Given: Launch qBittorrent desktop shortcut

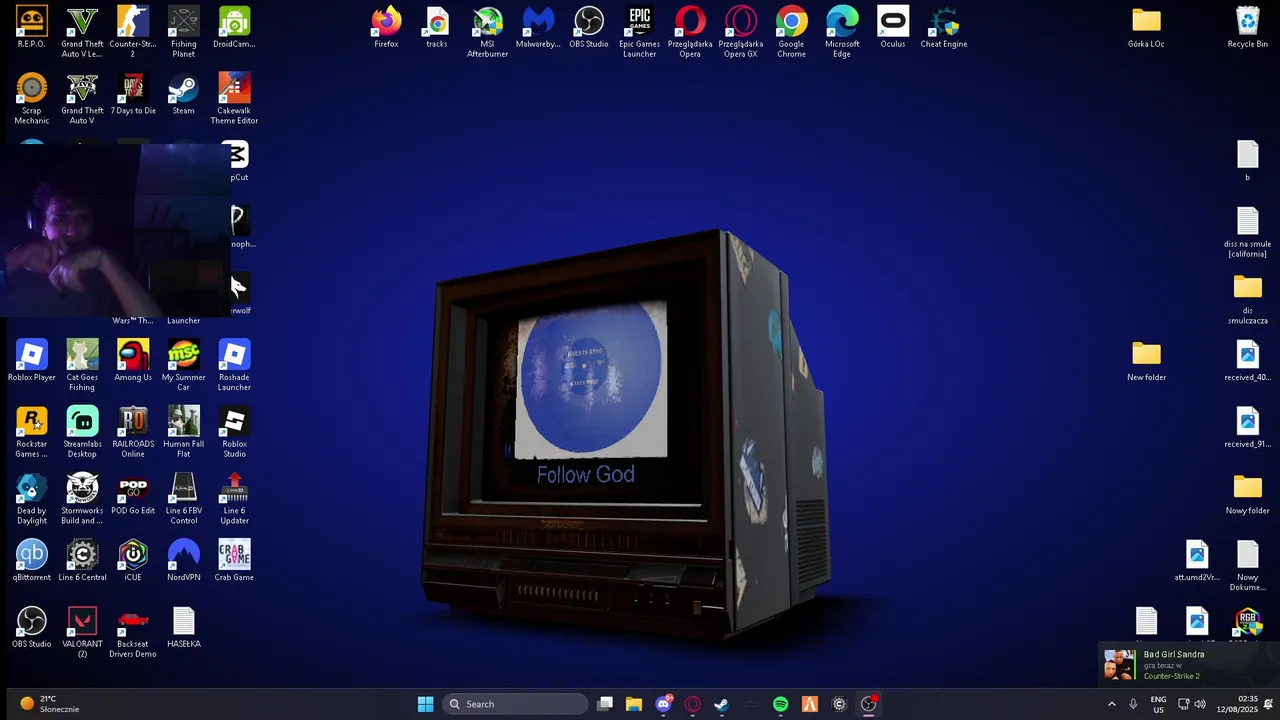Looking at the screenshot, I should [x=31, y=560].
